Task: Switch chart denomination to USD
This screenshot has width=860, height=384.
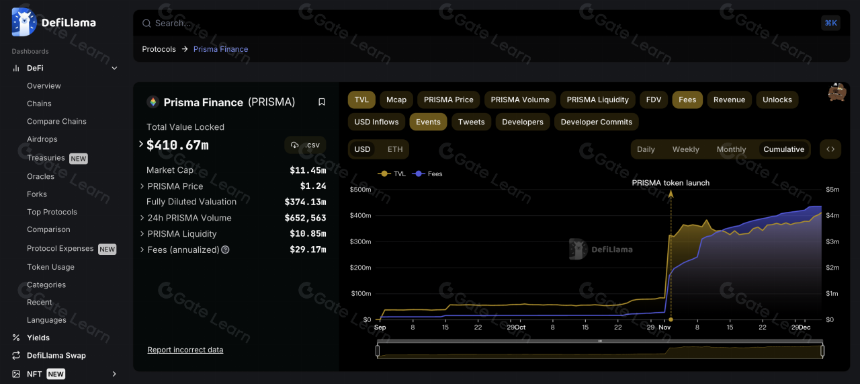Action: coord(362,149)
